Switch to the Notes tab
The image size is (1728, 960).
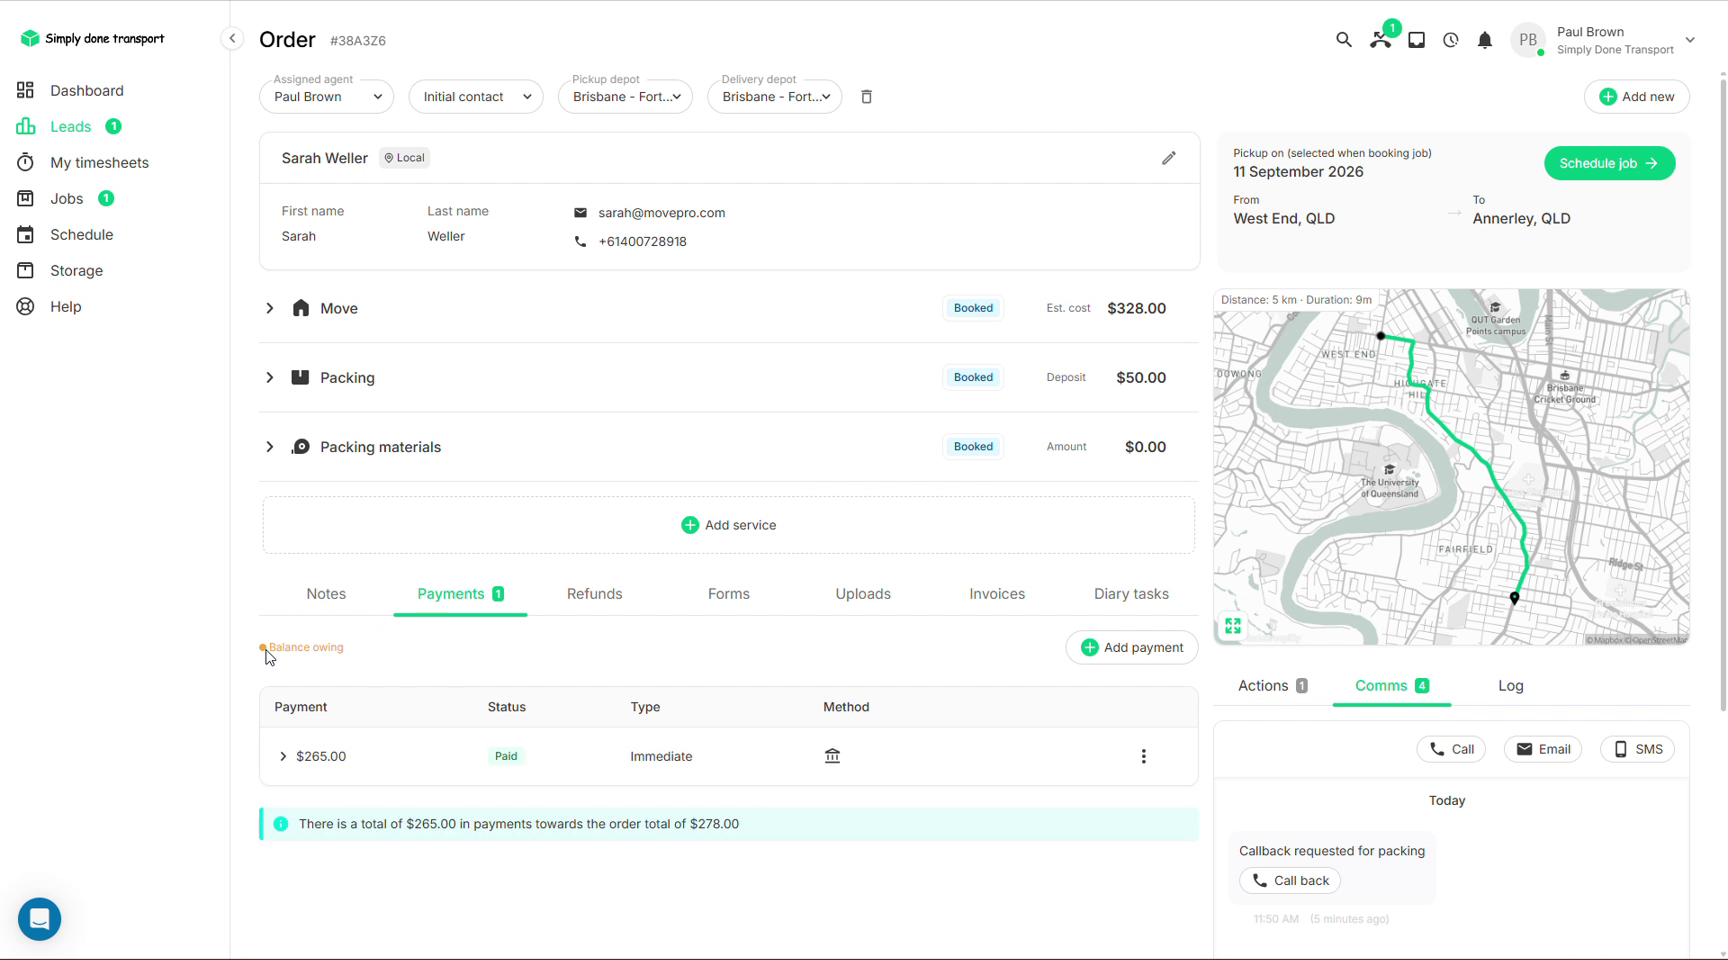click(x=326, y=594)
